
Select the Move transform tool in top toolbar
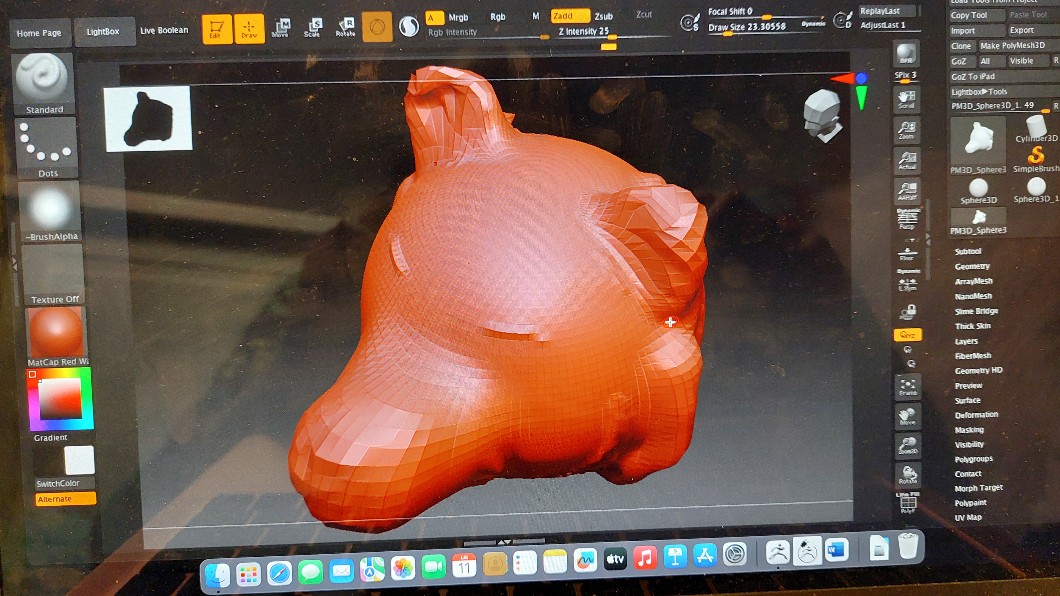pyautogui.click(x=281, y=27)
